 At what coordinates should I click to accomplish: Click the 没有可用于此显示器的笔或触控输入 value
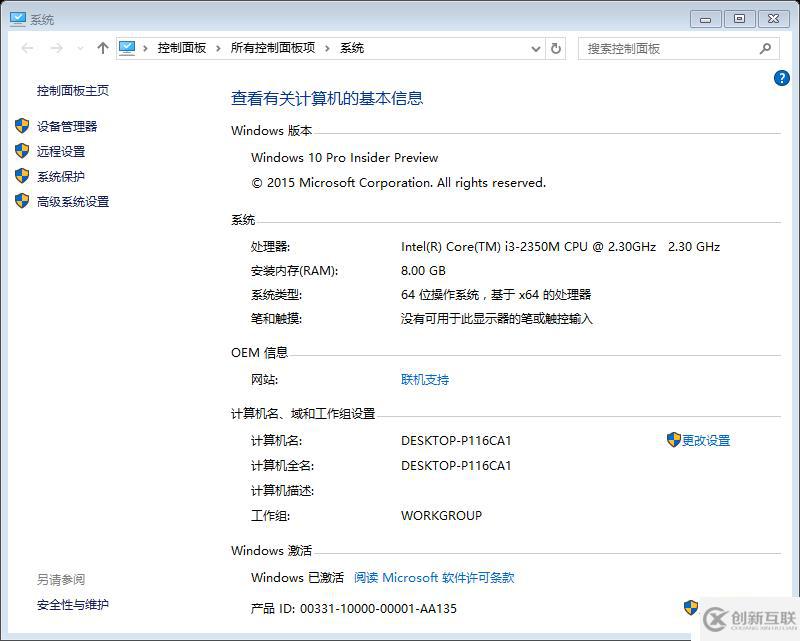coord(496,319)
